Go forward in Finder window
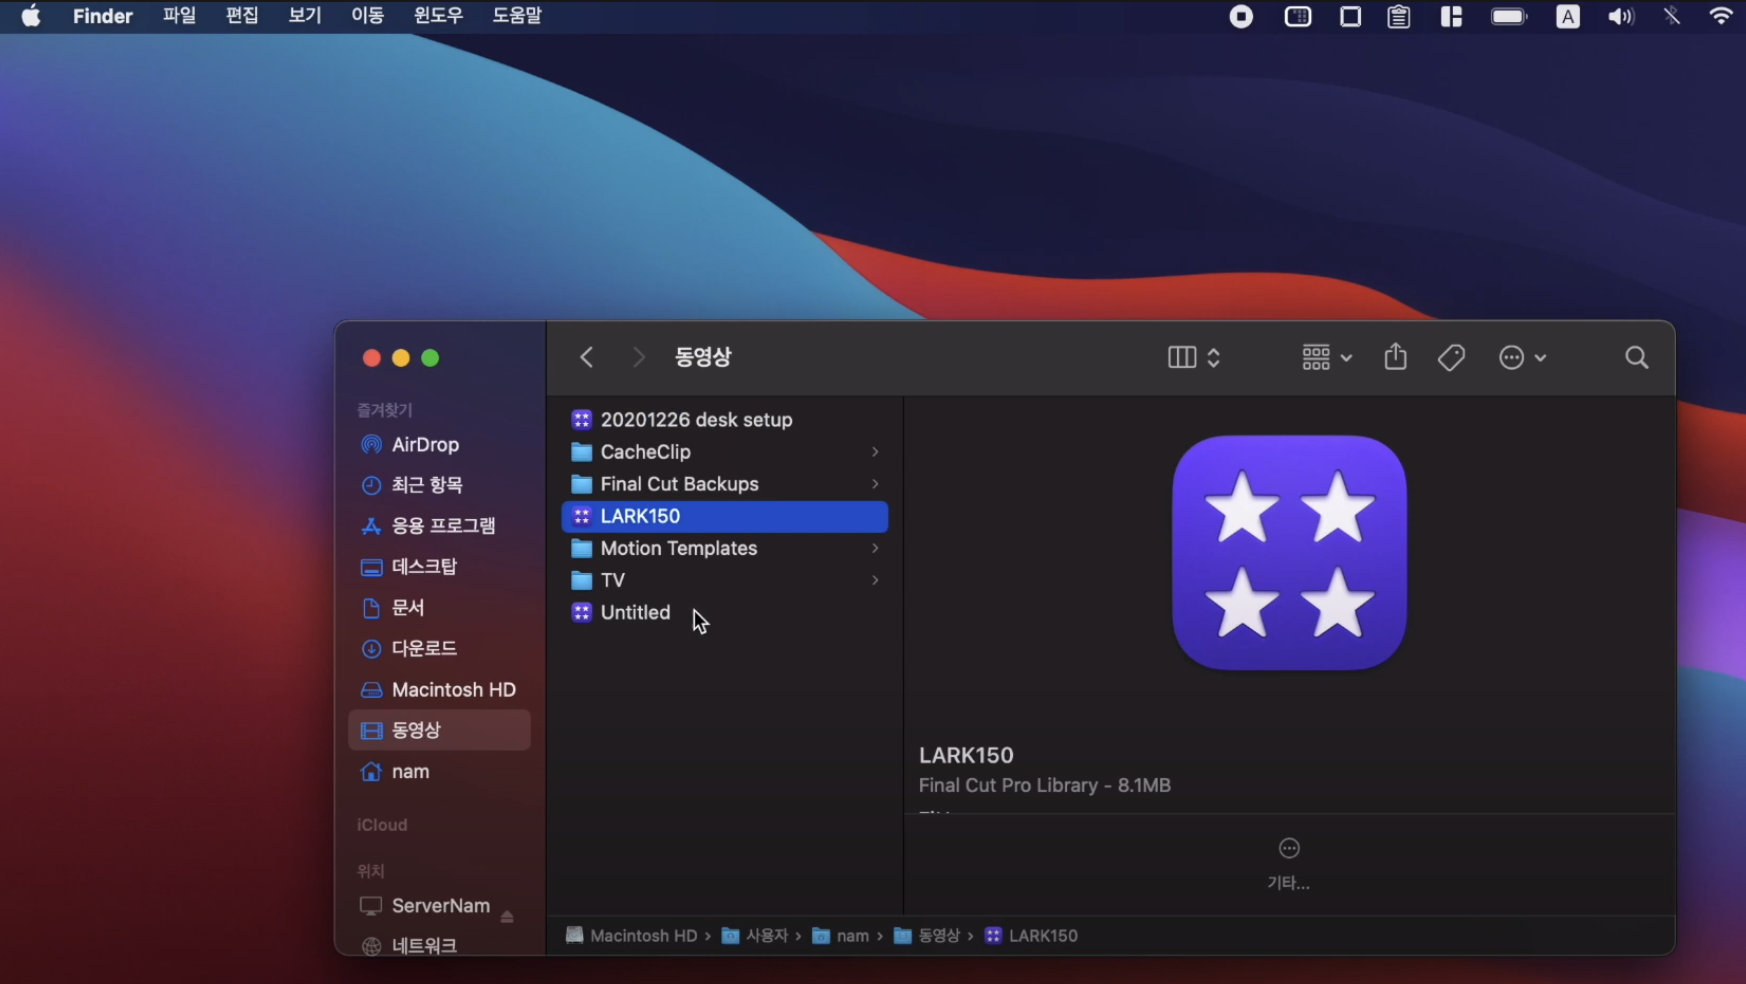Viewport: 1746px width, 984px height. coord(639,357)
